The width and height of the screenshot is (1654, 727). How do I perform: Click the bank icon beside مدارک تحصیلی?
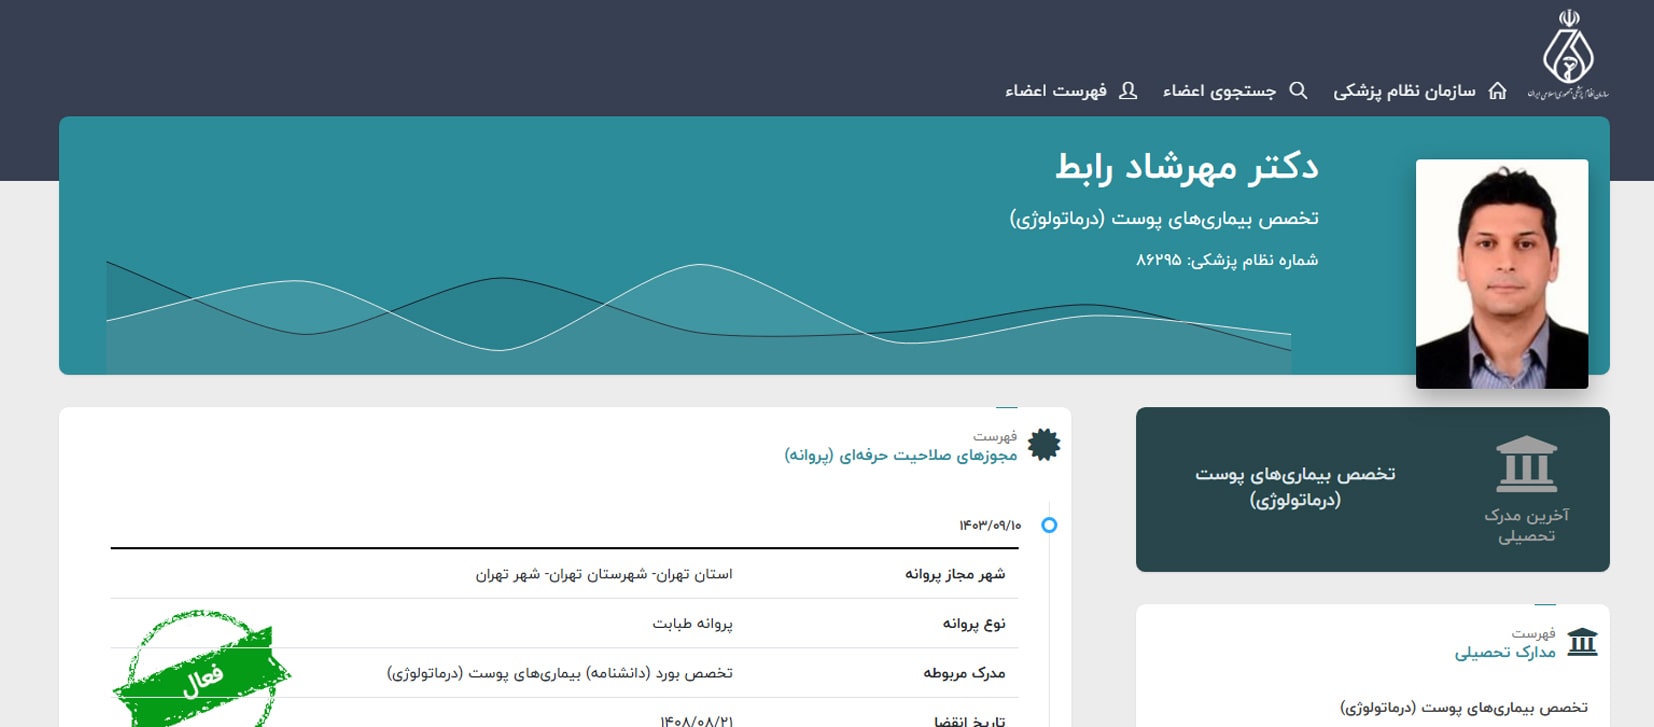[1582, 642]
